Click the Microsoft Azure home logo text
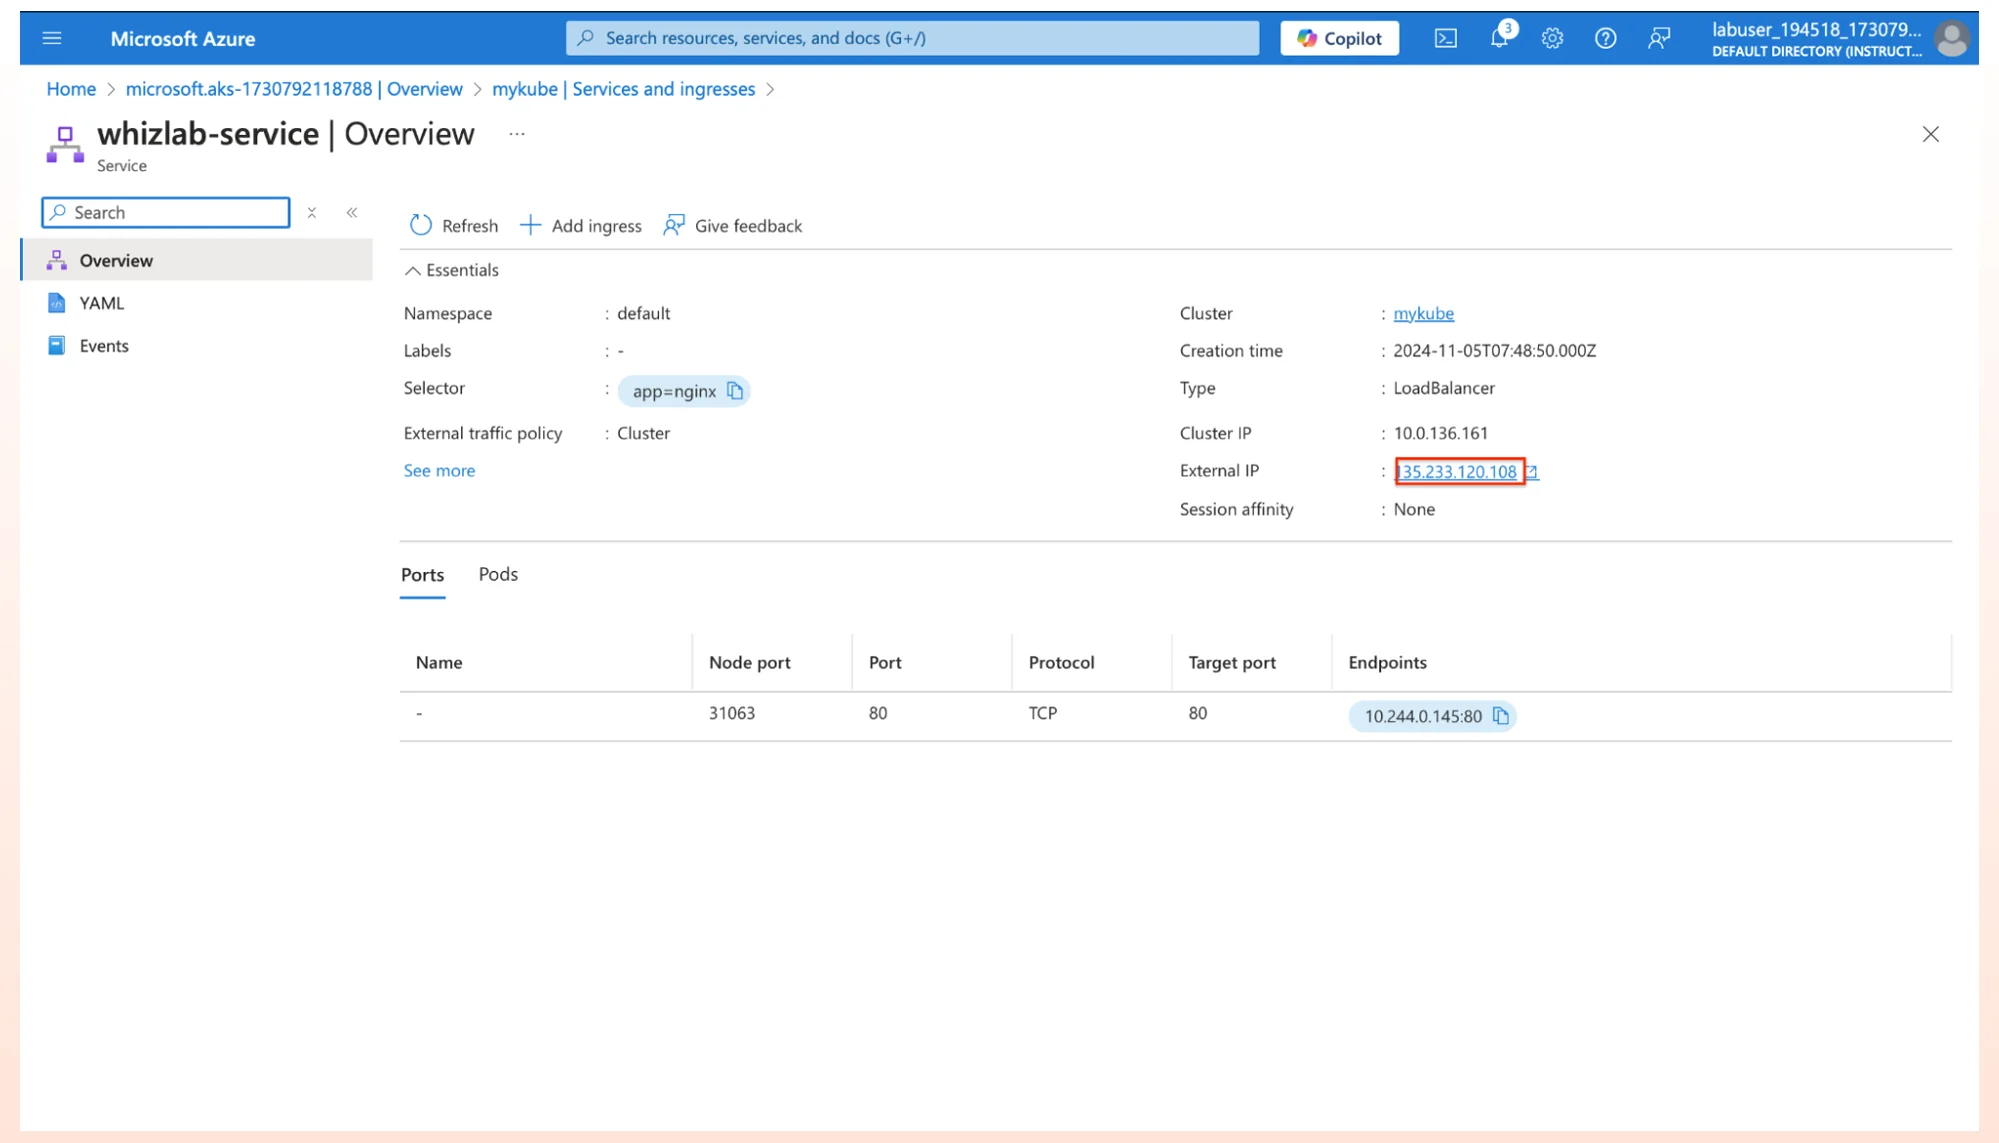This screenshot has height=1143, width=1999. (183, 38)
